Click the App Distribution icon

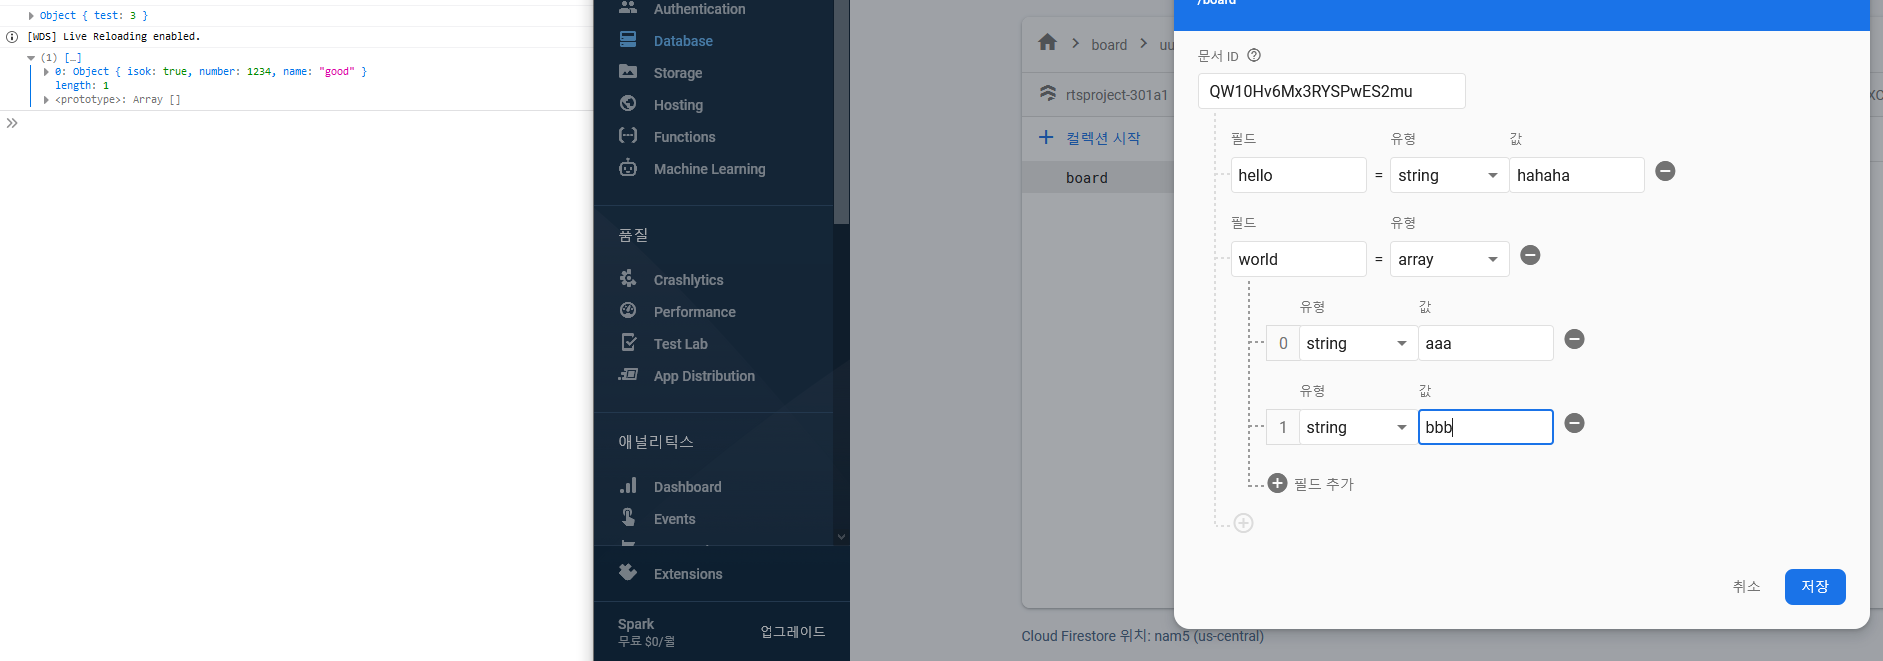tap(628, 375)
